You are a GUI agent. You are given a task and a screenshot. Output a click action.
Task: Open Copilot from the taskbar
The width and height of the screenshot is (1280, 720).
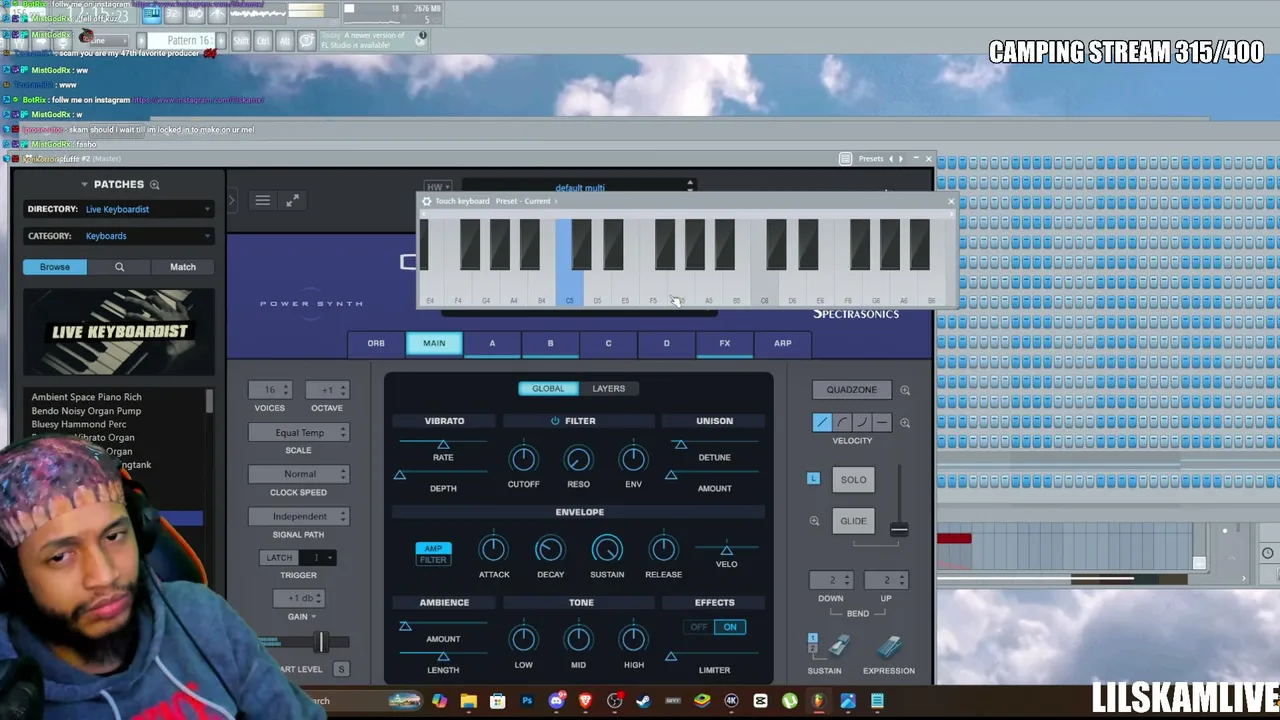pos(439,701)
